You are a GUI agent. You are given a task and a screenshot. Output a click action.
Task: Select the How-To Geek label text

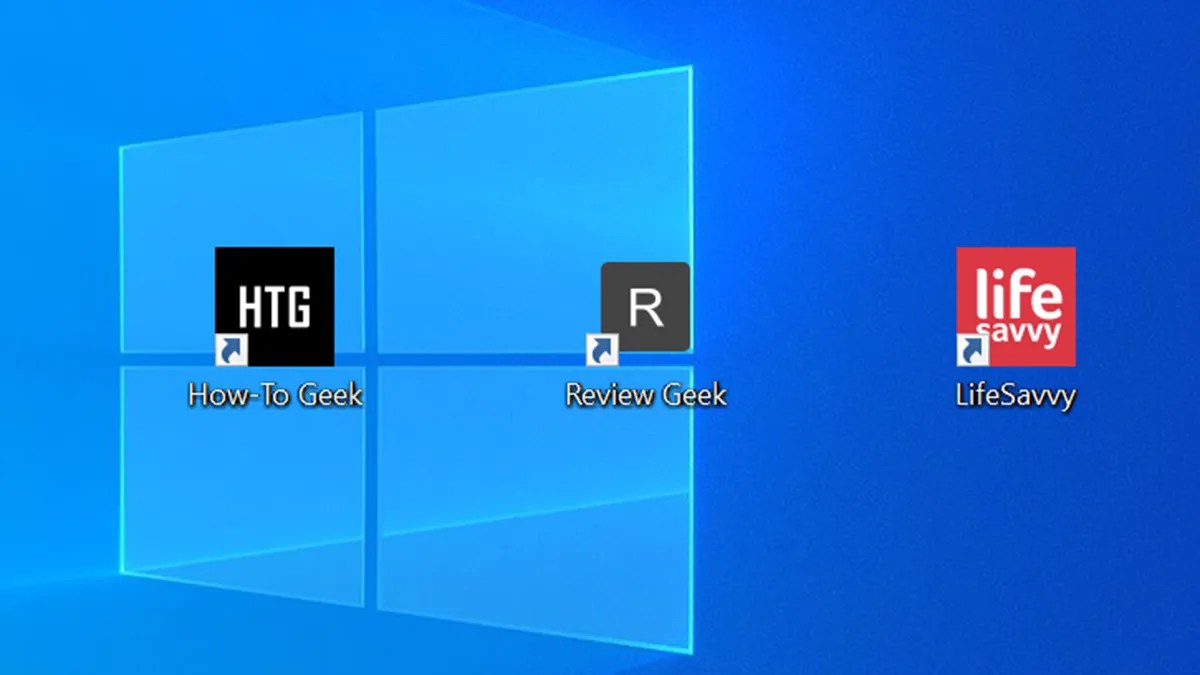[277, 394]
